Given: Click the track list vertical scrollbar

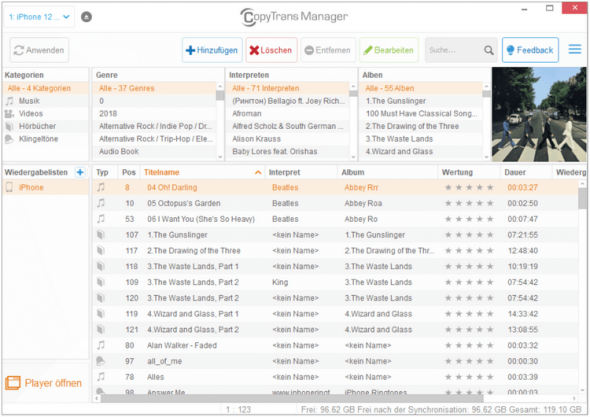Looking at the screenshot, I should pyautogui.click(x=582, y=198).
